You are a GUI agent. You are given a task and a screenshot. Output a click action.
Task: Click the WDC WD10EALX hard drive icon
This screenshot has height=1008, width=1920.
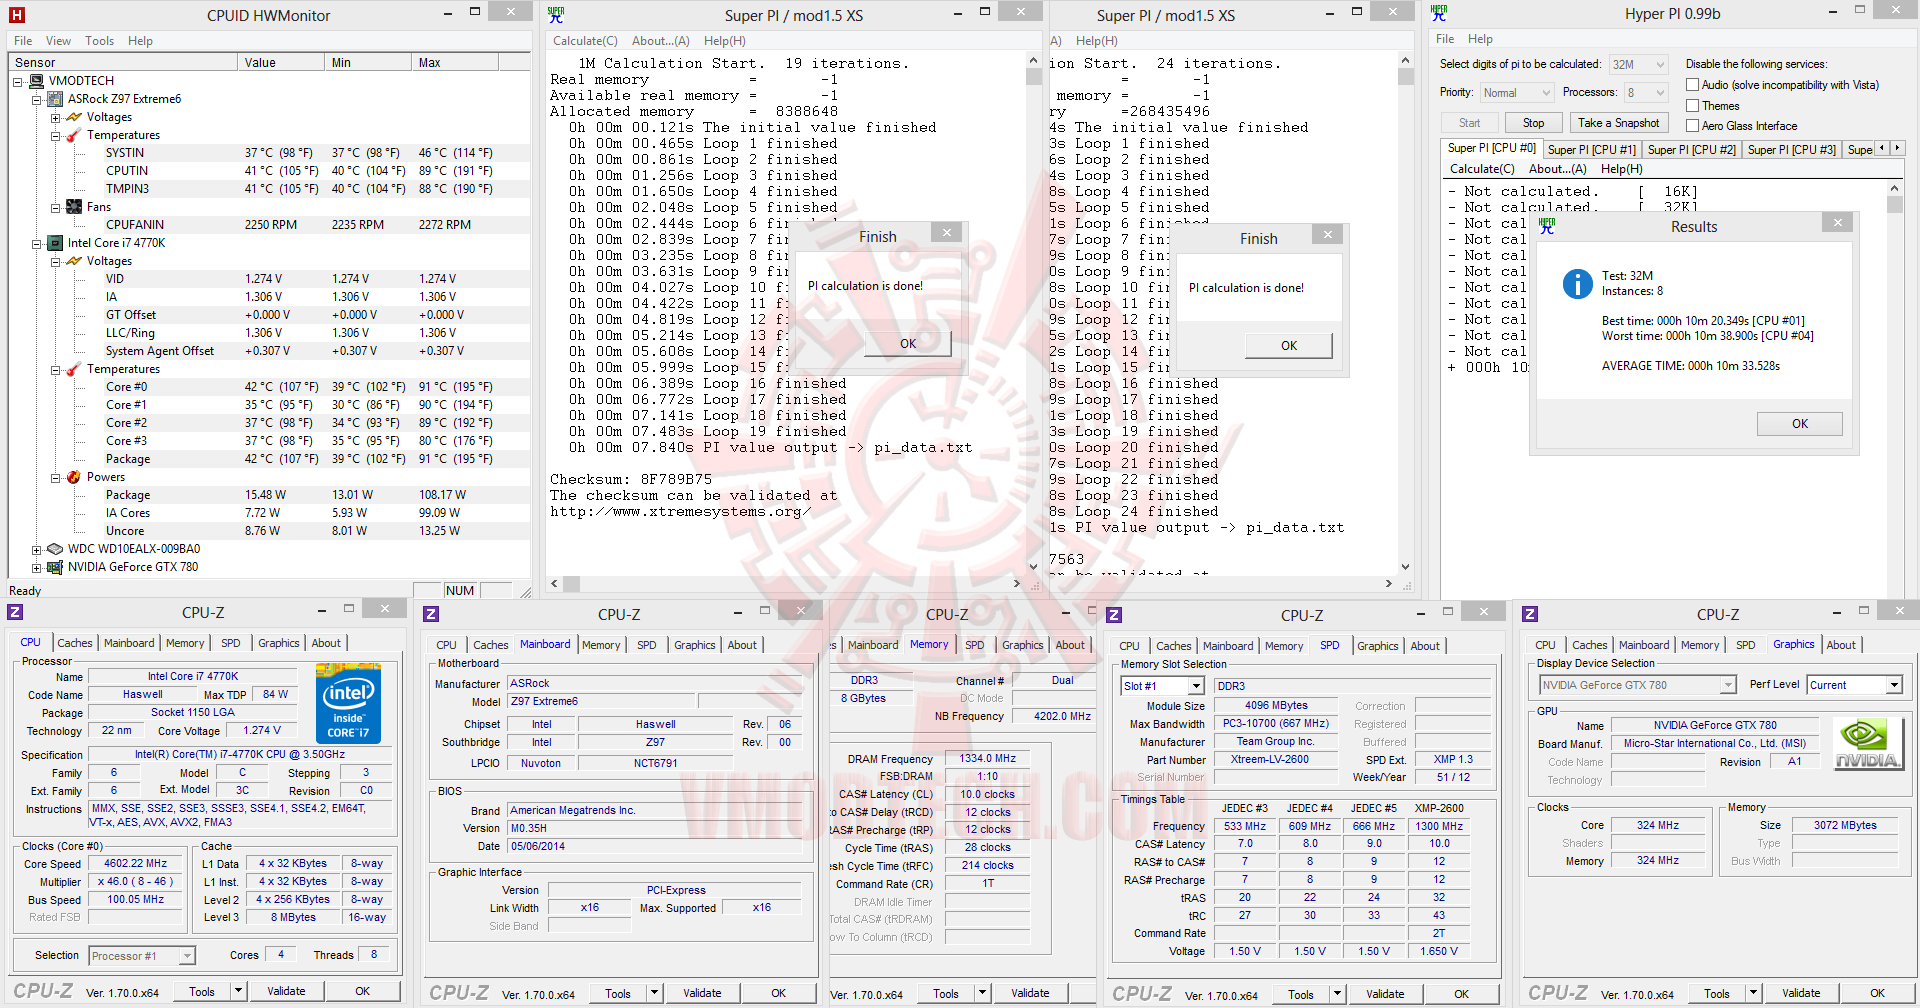[x=56, y=549]
